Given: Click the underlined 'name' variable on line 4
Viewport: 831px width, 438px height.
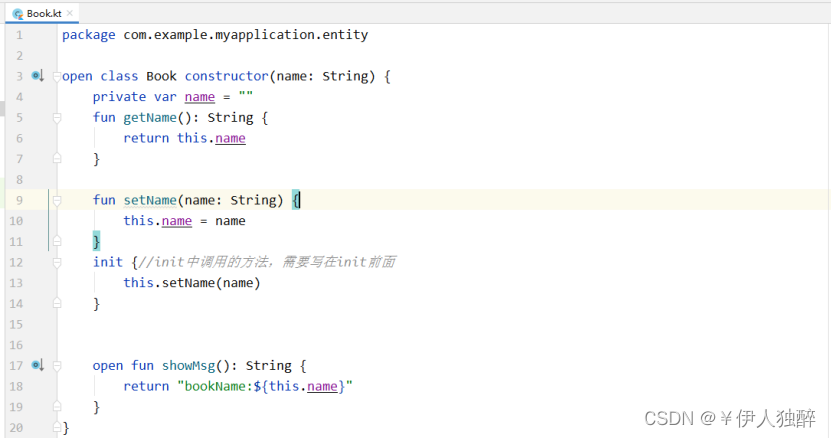Looking at the screenshot, I should click(x=200, y=97).
